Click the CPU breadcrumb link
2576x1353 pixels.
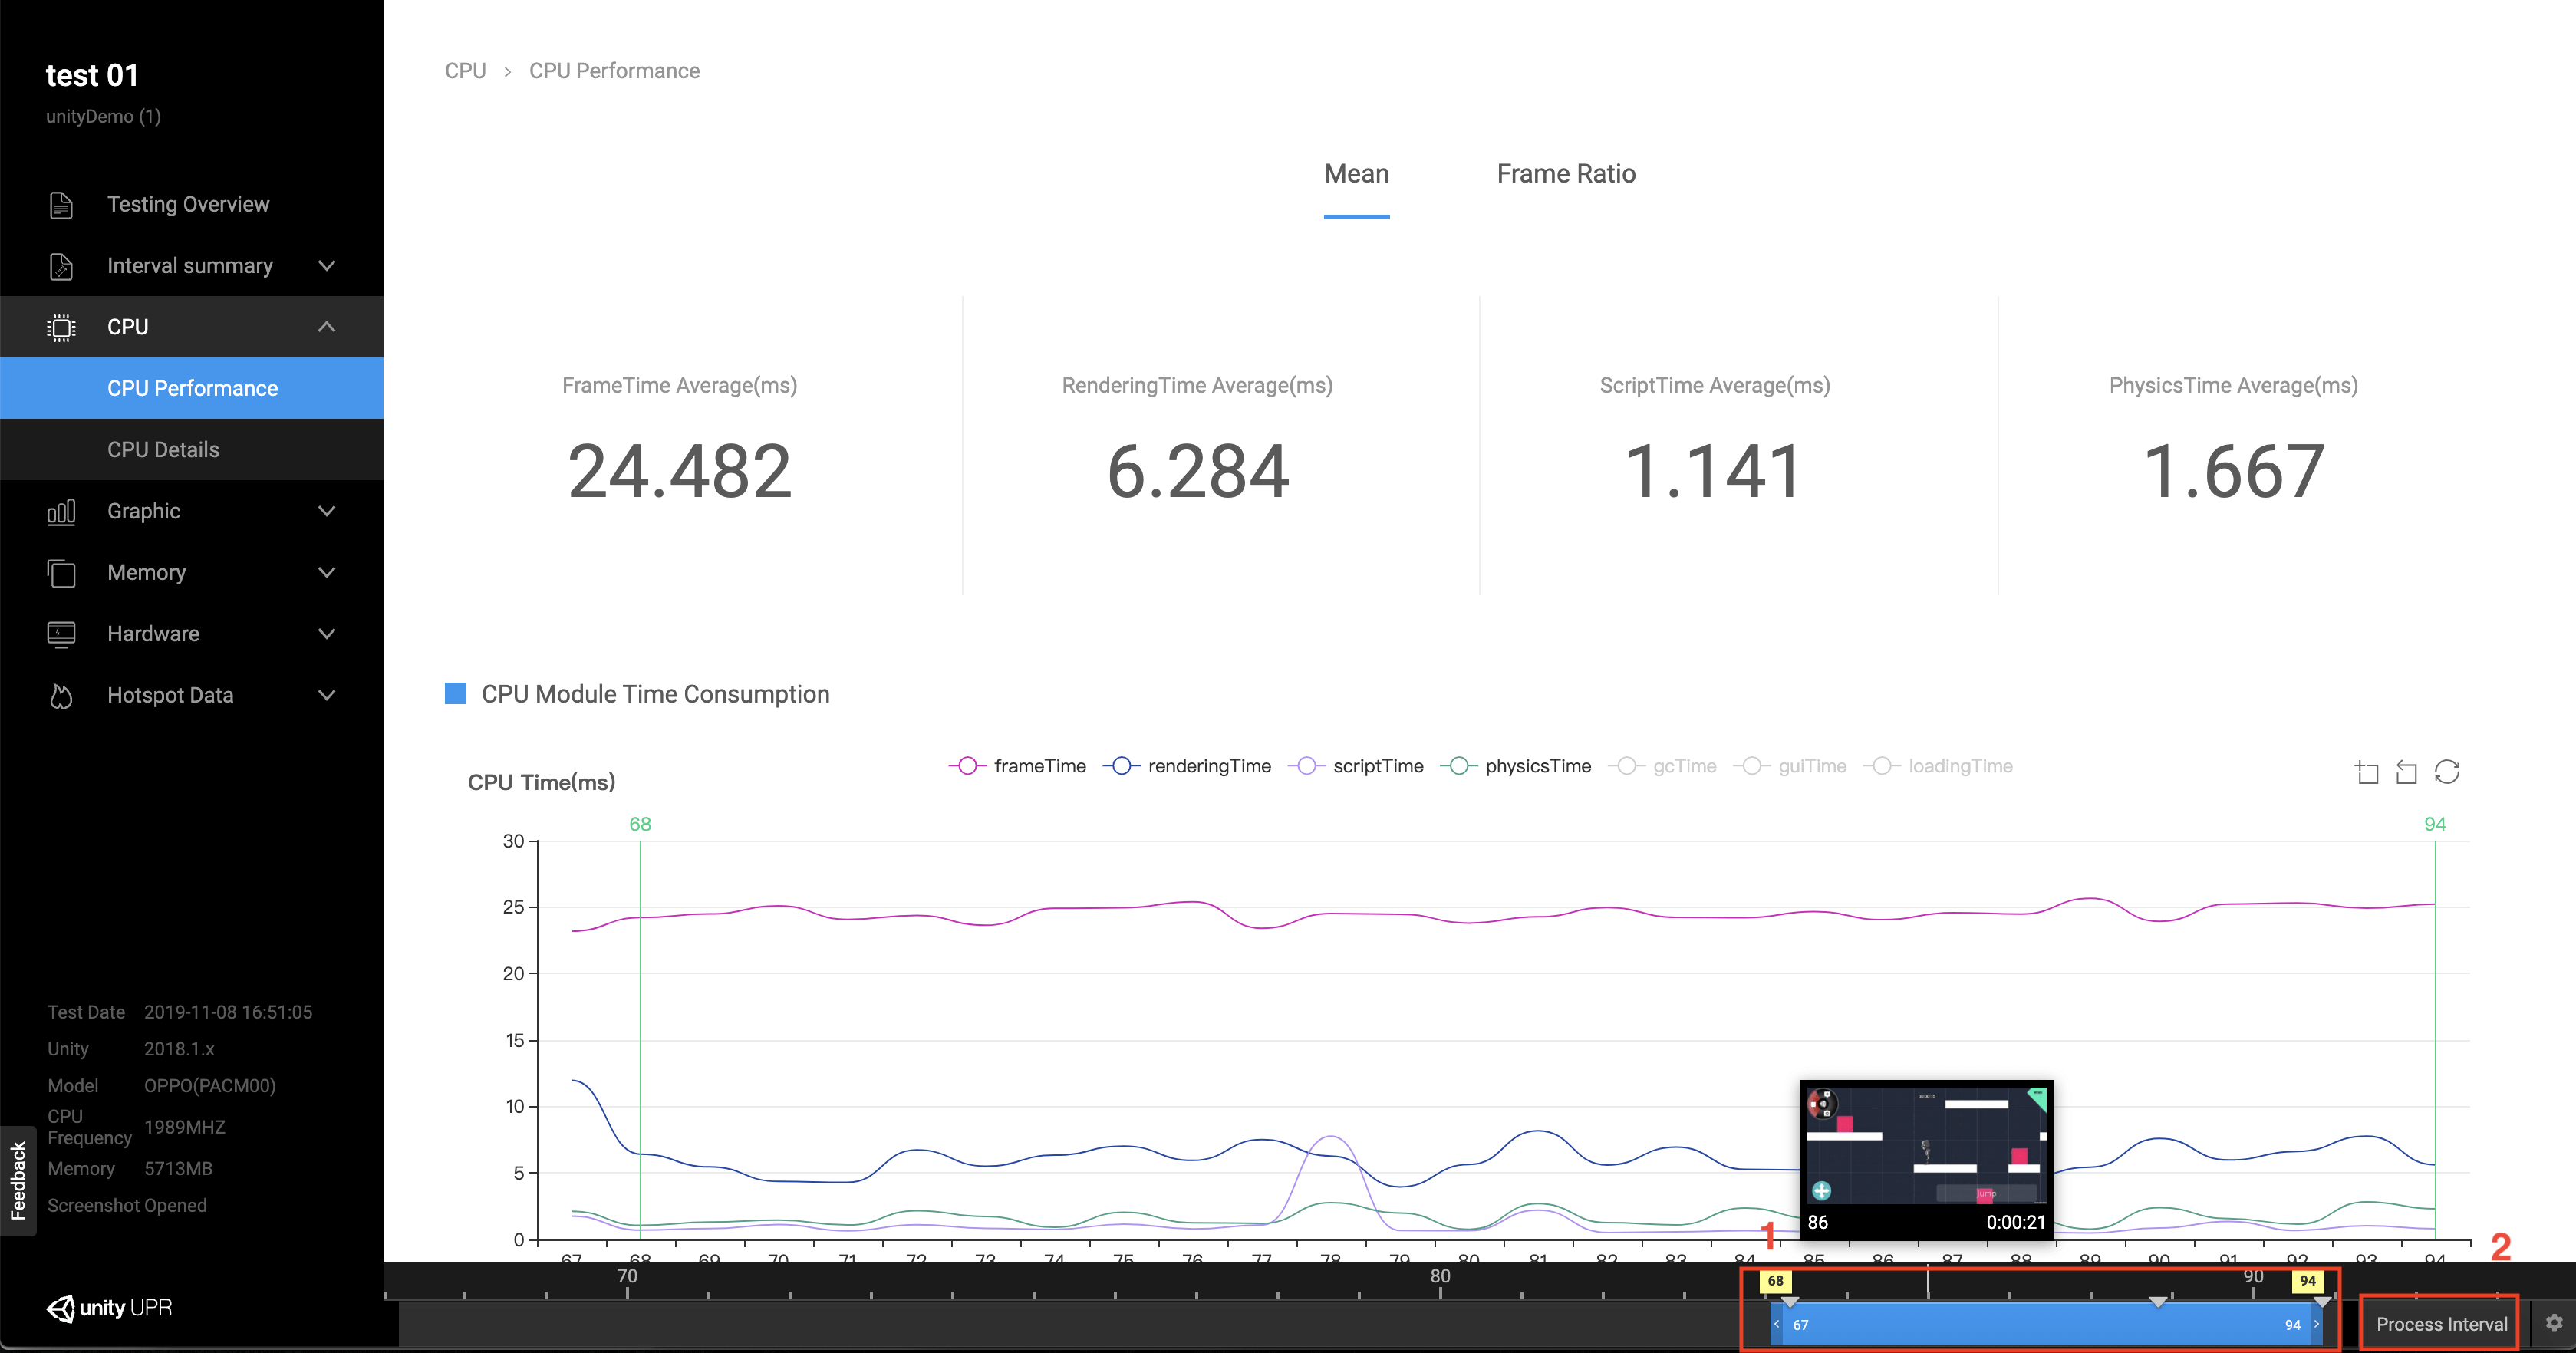tap(465, 71)
